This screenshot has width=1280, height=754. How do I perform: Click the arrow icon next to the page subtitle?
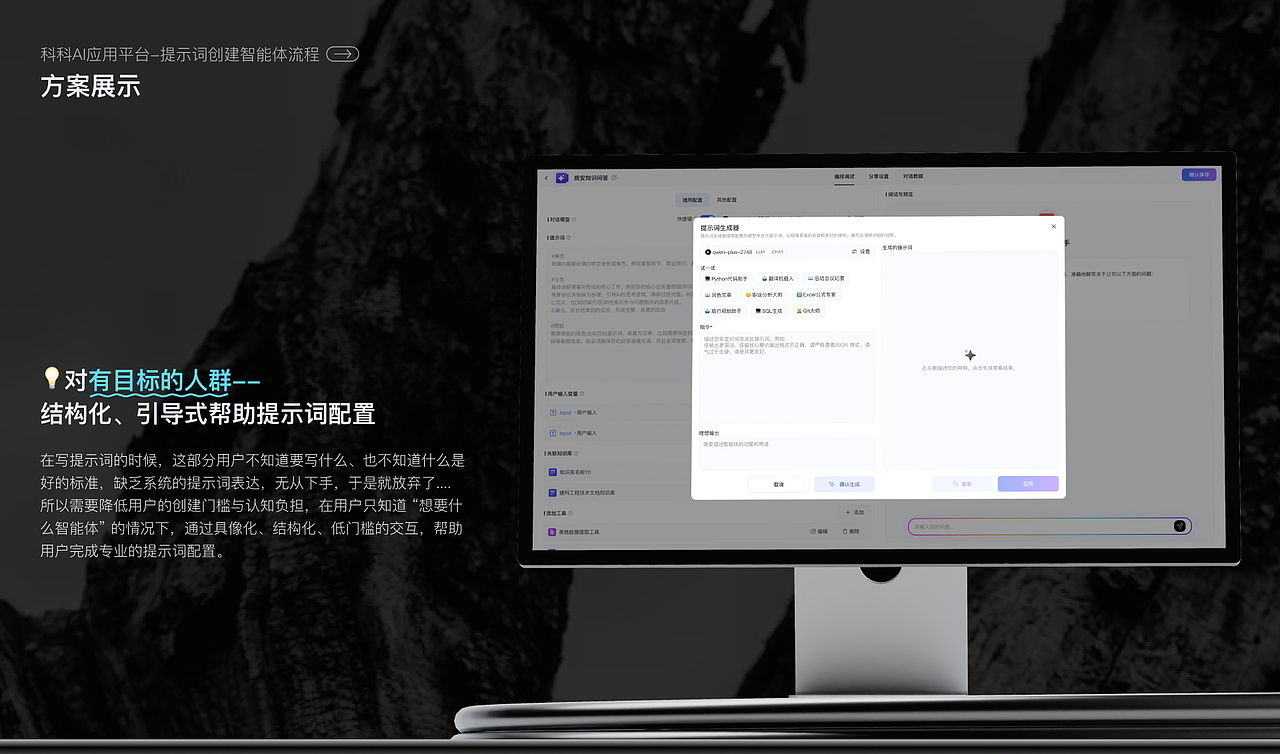pos(343,55)
